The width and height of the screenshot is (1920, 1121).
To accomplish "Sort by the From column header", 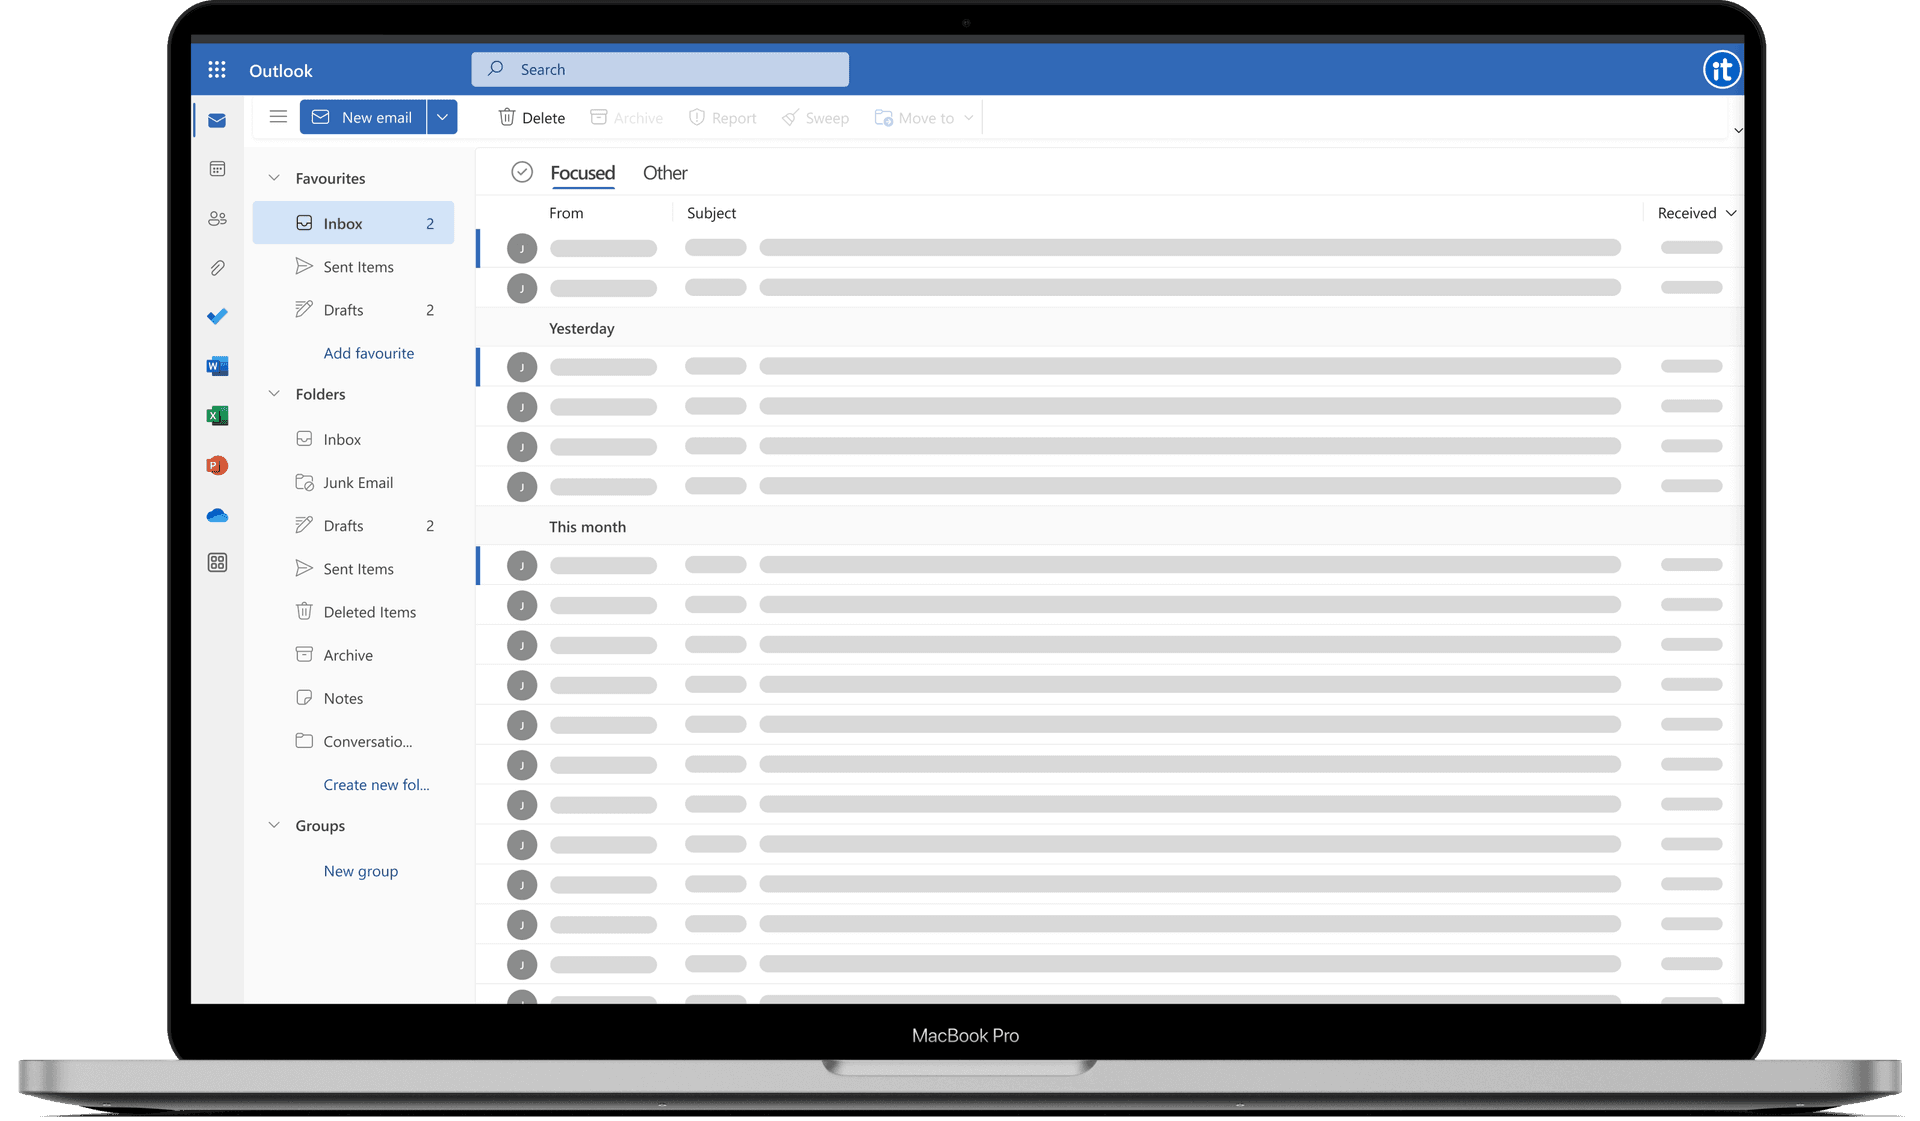I will 566,213.
